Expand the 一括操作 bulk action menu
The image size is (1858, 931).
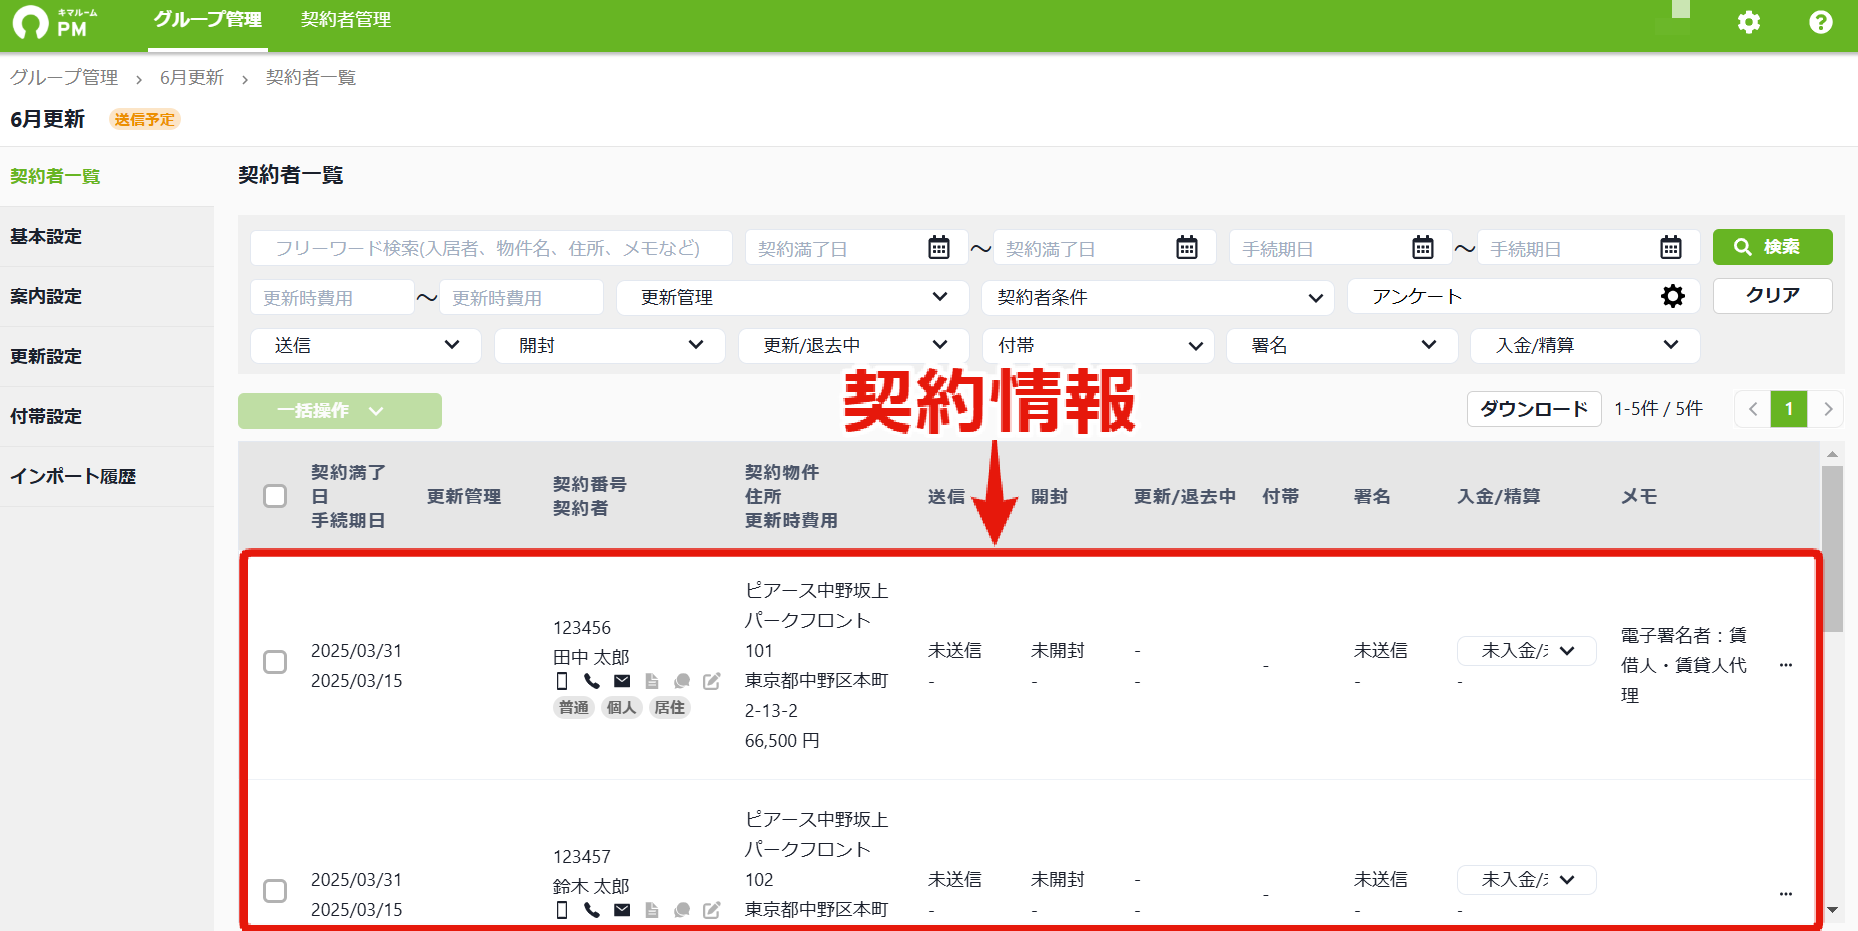tap(340, 411)
